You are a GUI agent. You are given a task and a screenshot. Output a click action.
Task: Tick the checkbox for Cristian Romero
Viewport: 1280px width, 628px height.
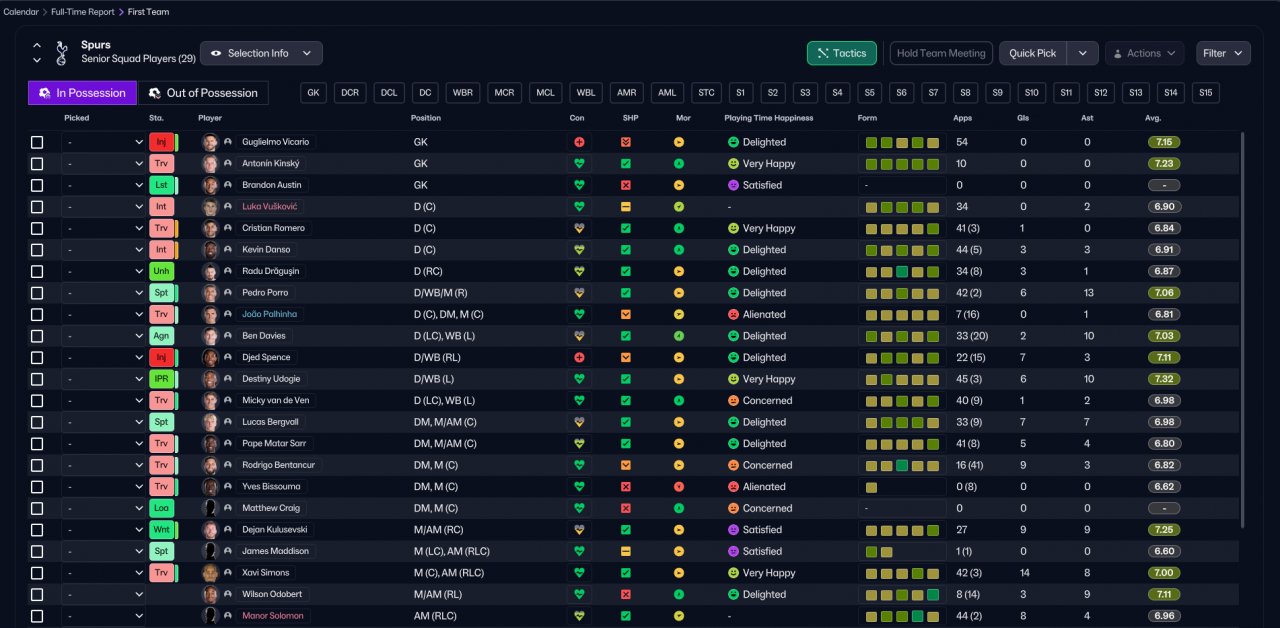(x=37, y=228)
